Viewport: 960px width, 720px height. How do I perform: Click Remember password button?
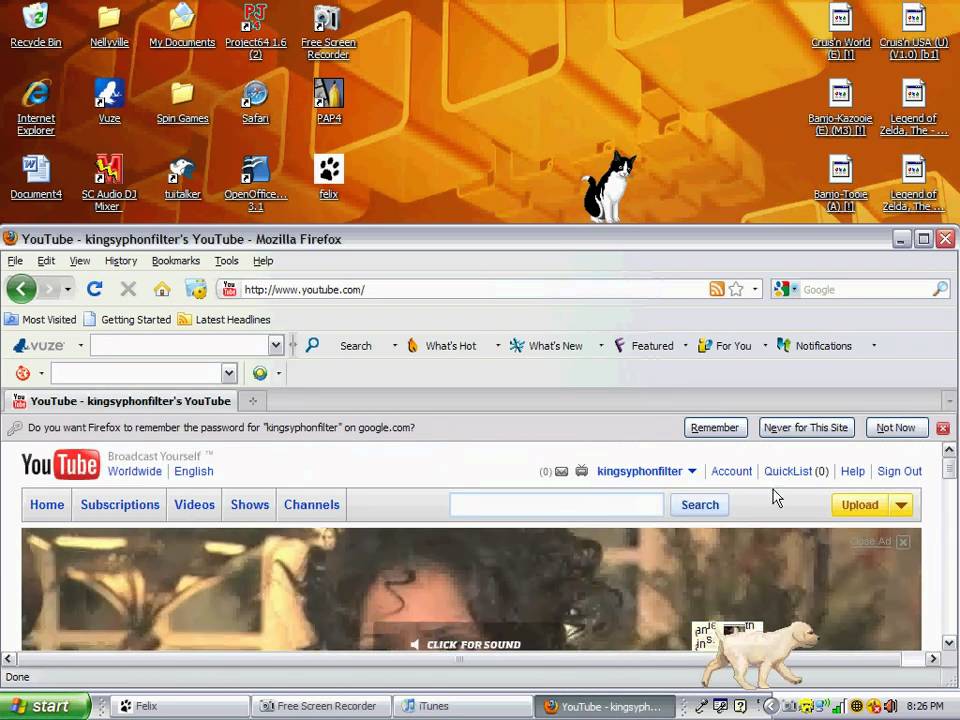pyautogui.click(x=715, y=427)
